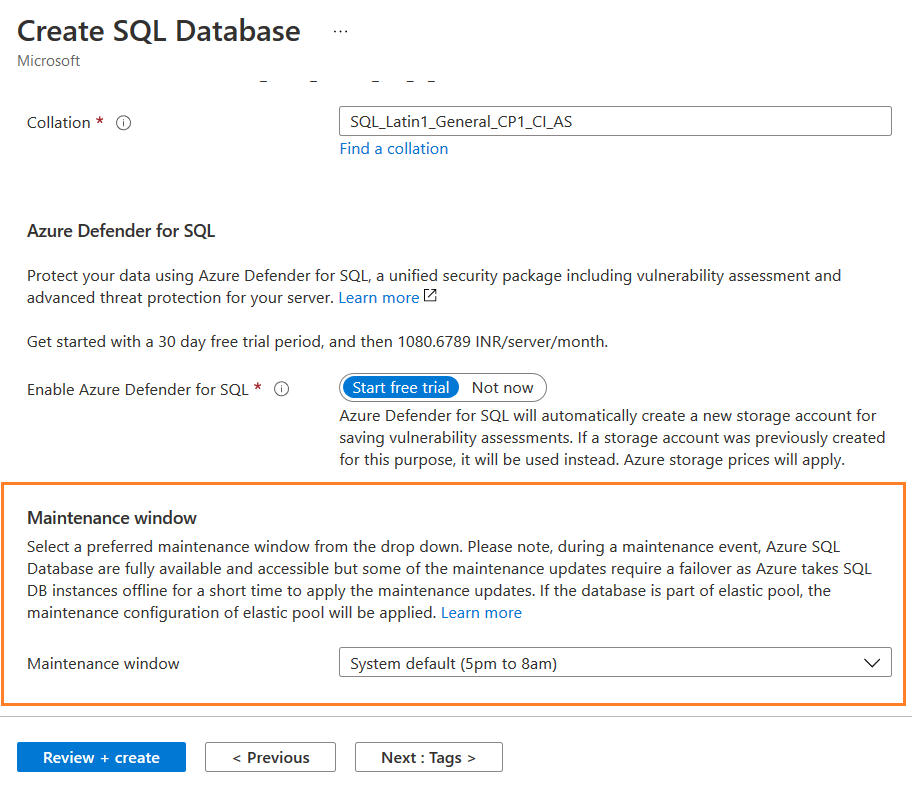Open Learn more link in Maintenance window section
The height and width of the screenshot is (786, 912).
tap(481, 613)
